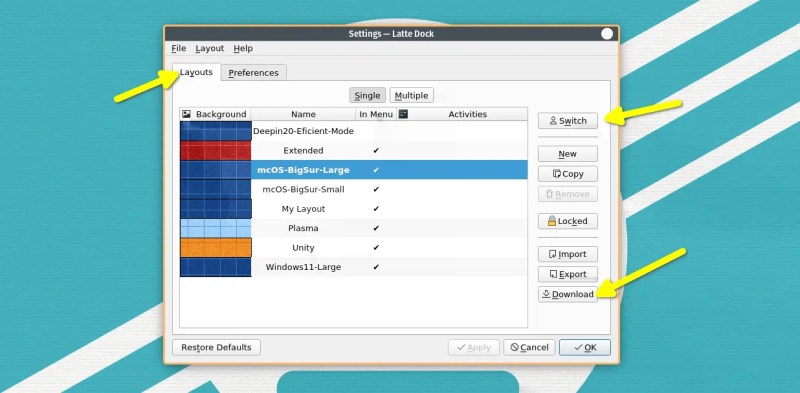
Task: Click the Activities column header icon
Action: coord(403,114)
